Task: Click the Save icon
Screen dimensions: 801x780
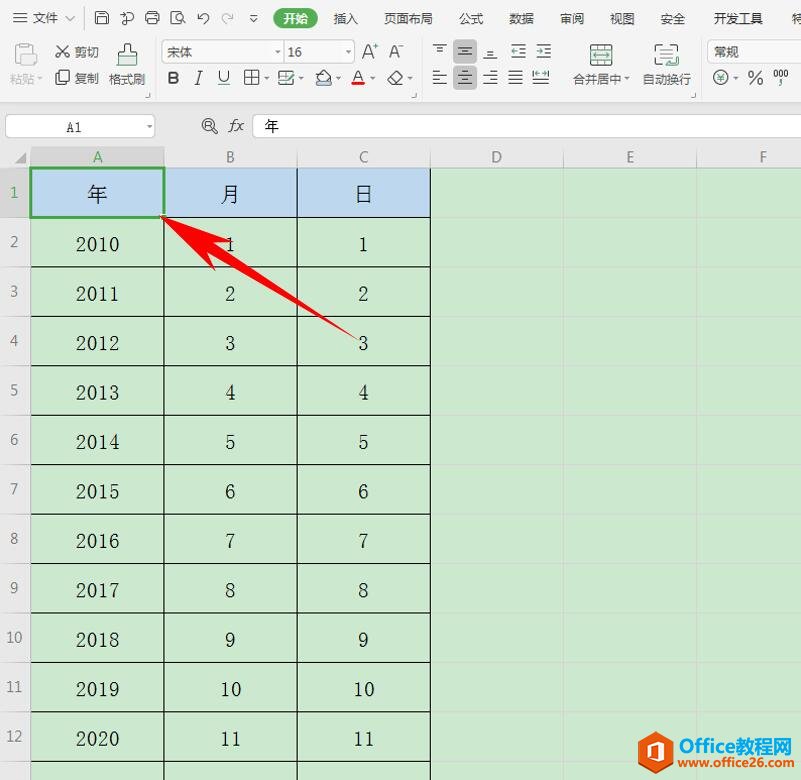Action: (x=101, y=17)
